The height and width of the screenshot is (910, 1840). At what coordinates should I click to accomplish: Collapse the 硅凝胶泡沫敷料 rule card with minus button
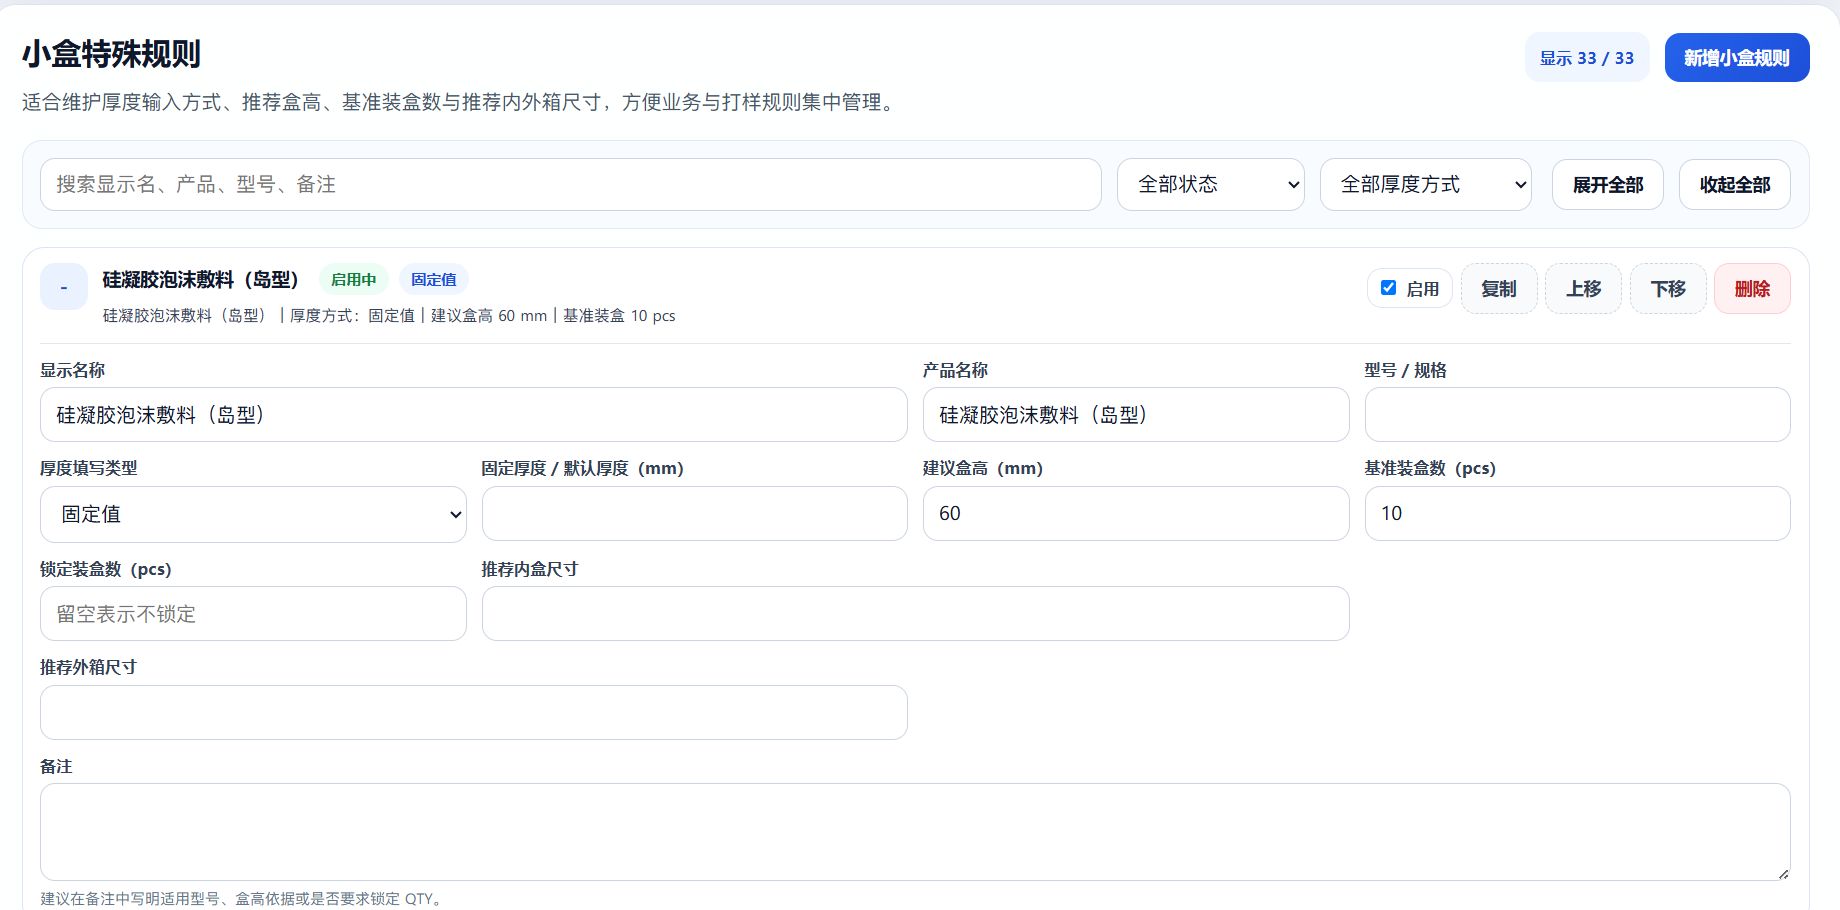64,287
